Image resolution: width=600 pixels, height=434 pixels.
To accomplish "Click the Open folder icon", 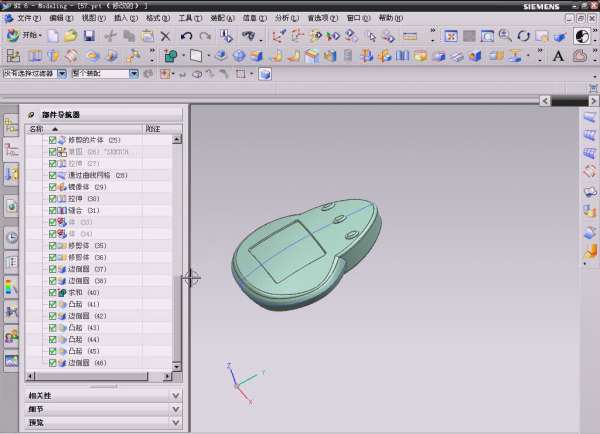I will (x=72, y=36).
